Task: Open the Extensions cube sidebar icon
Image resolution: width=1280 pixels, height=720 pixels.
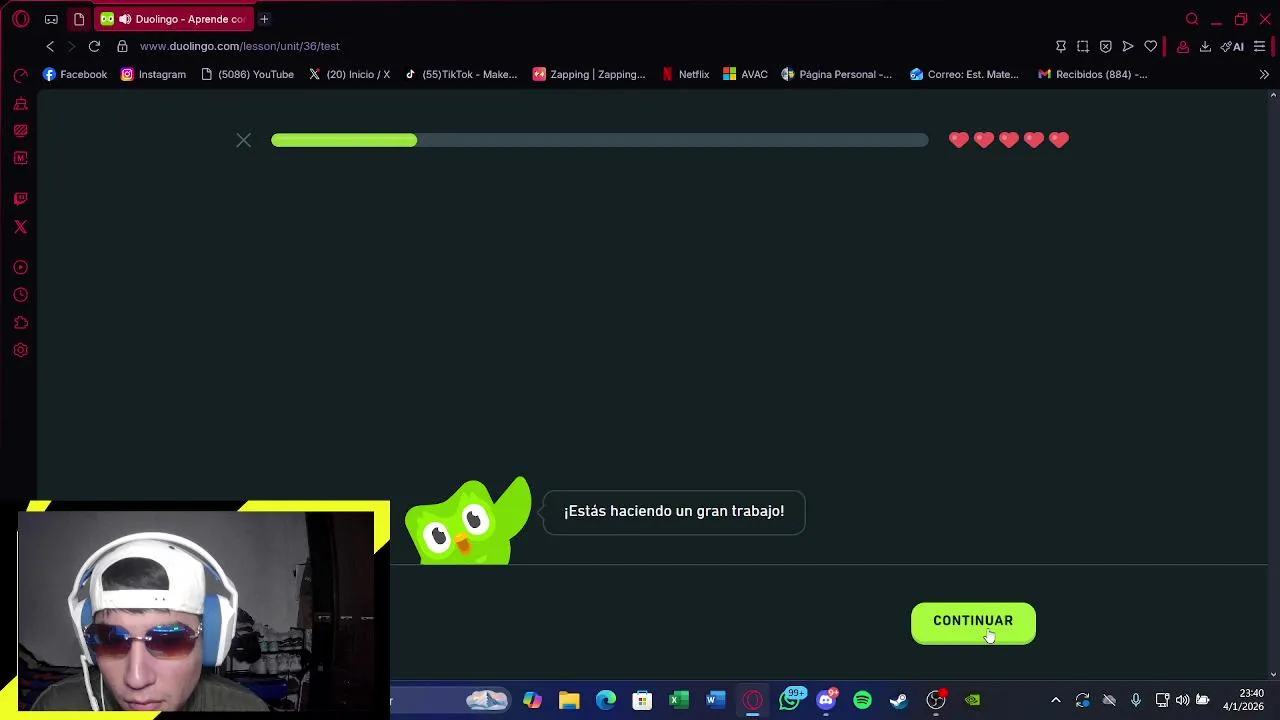Action: tap(20, 323)
